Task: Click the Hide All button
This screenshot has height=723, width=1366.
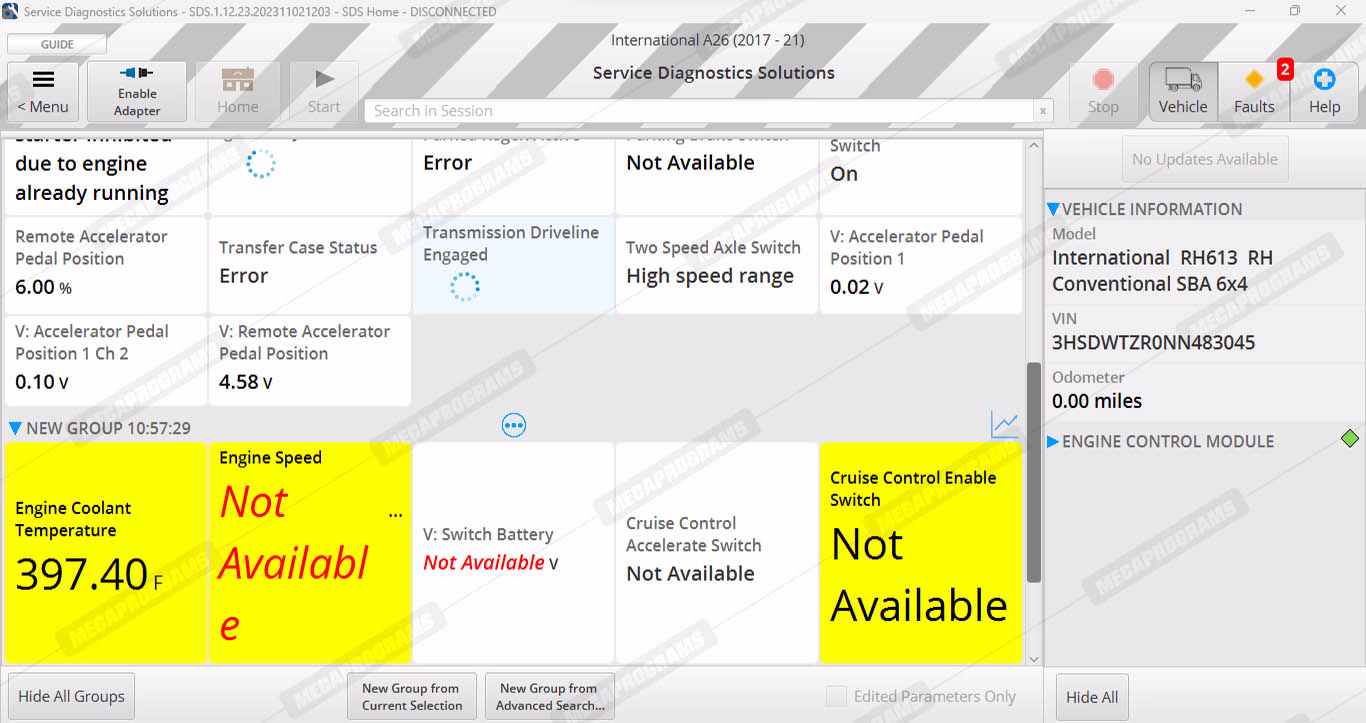Action: tap(1092, 696)
